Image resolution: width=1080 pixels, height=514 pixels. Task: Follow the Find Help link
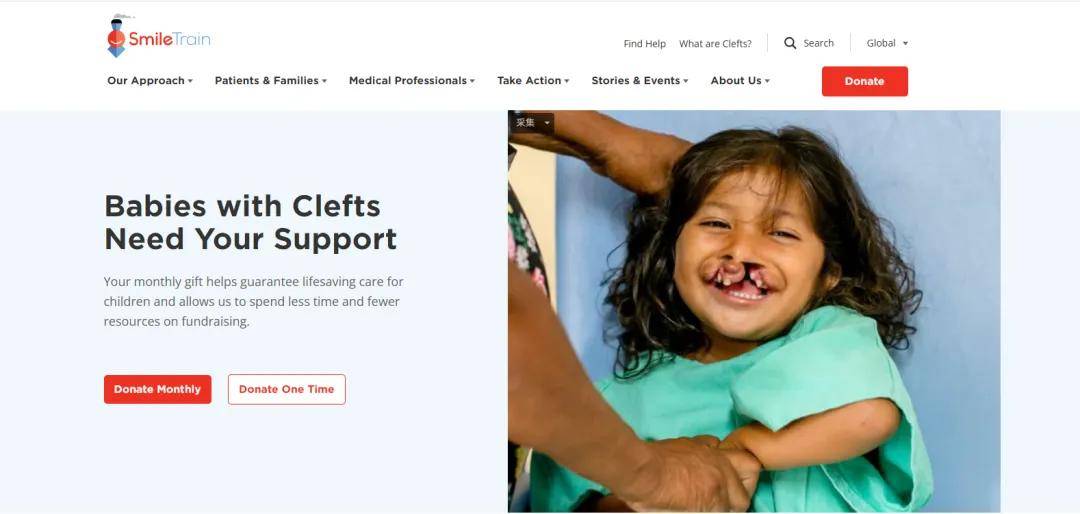pyautogui.click(x=645, y=43)
